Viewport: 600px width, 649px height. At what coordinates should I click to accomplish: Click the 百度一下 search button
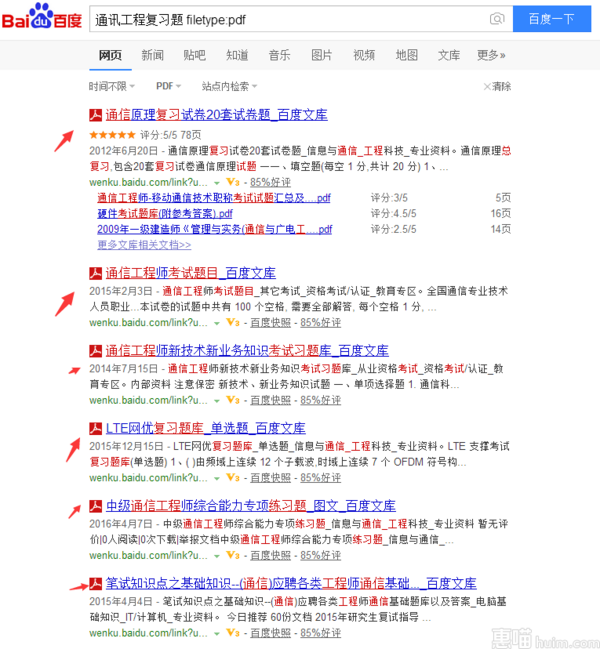pos(552,19)
